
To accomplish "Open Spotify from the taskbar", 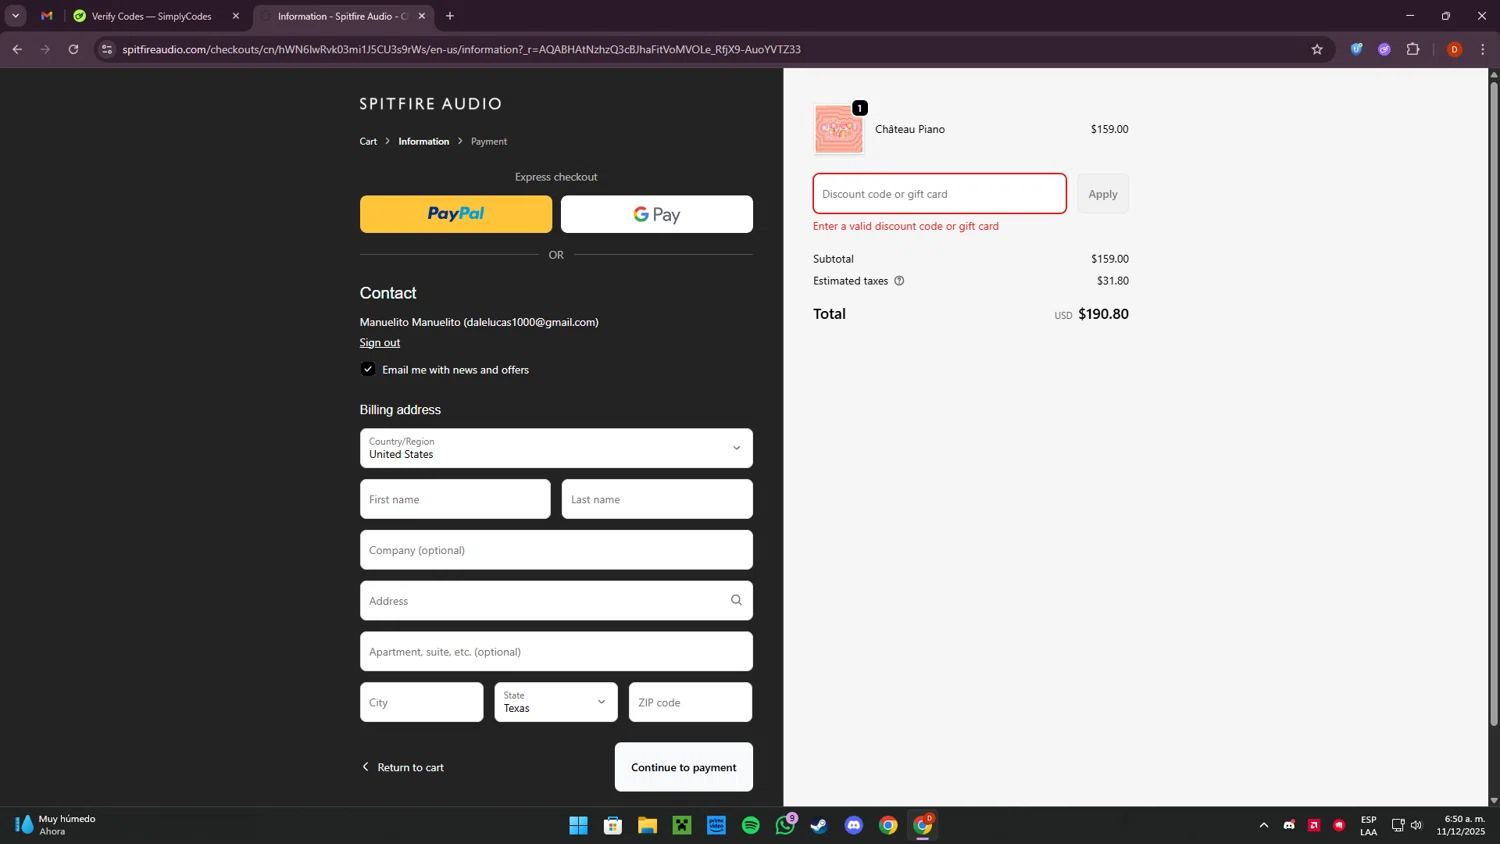I will [751, 825].
